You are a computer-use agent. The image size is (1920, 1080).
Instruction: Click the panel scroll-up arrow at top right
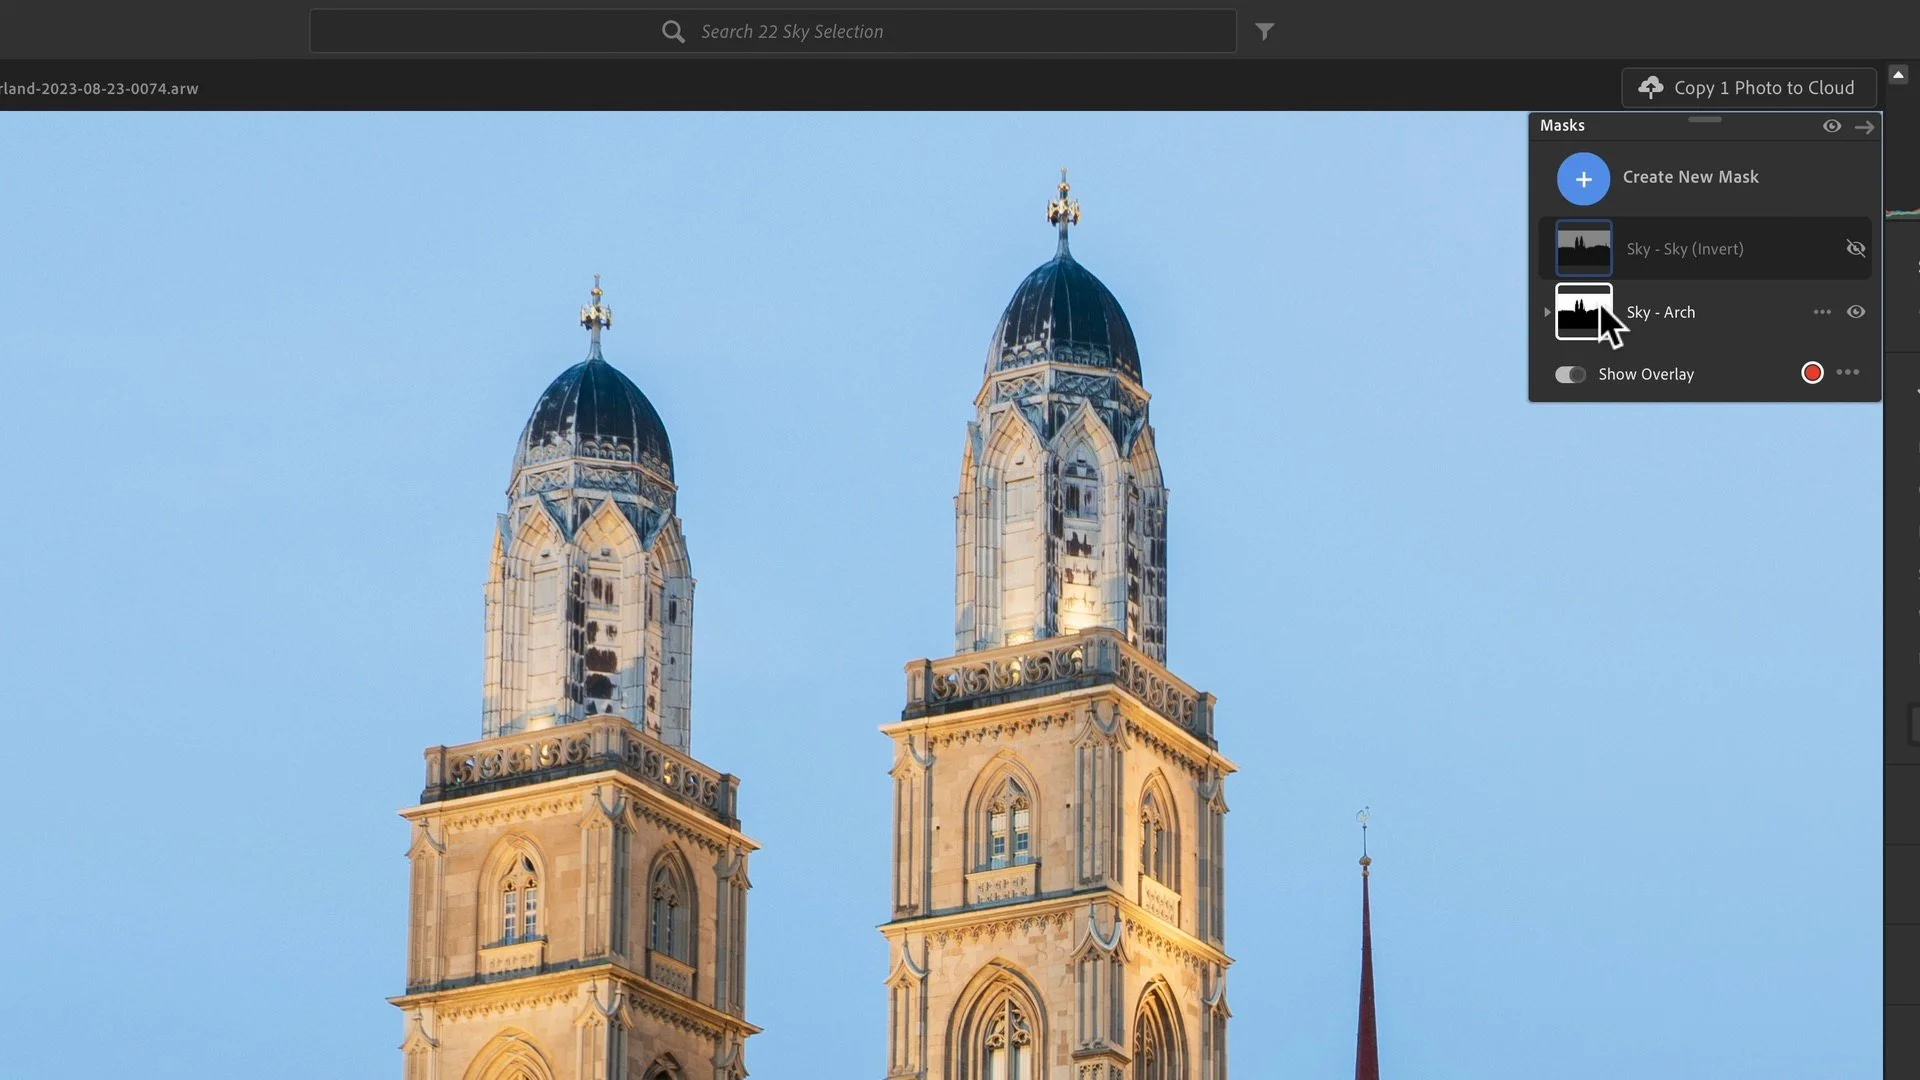pos(1898,75)
